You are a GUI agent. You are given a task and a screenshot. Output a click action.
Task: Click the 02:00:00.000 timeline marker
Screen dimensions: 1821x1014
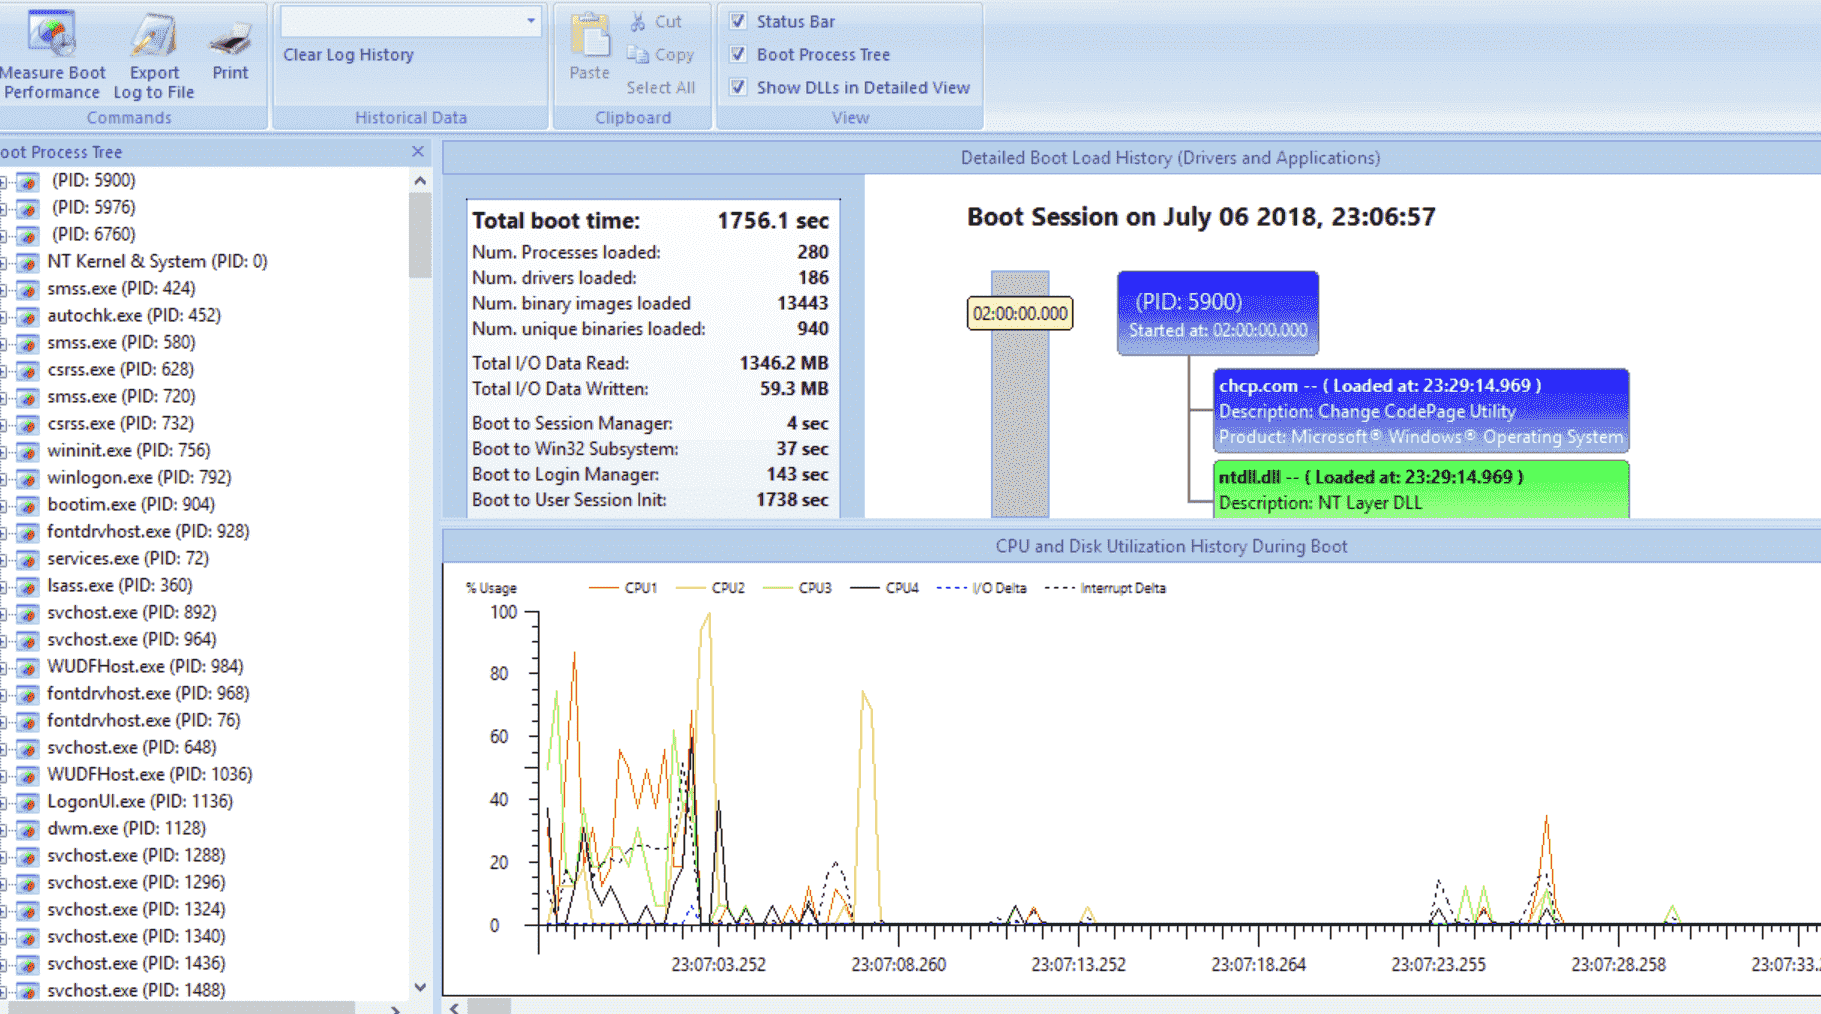point(1020,313)
